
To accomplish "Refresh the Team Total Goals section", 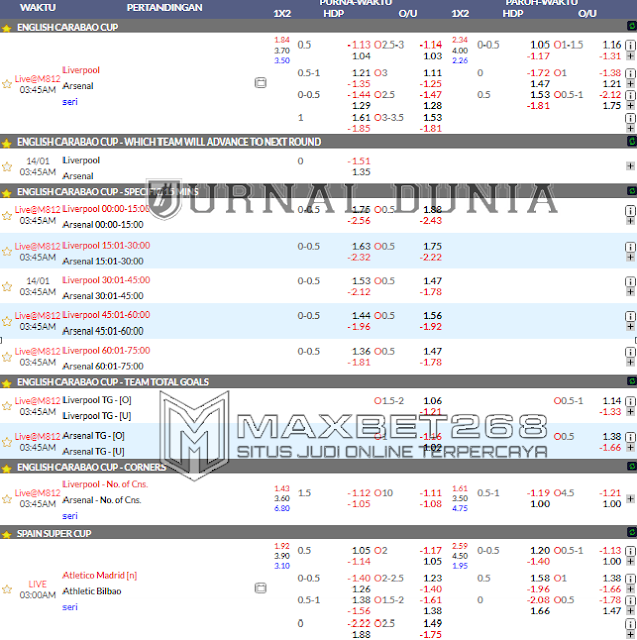I will pyautogui.click(x=632, y=381).
